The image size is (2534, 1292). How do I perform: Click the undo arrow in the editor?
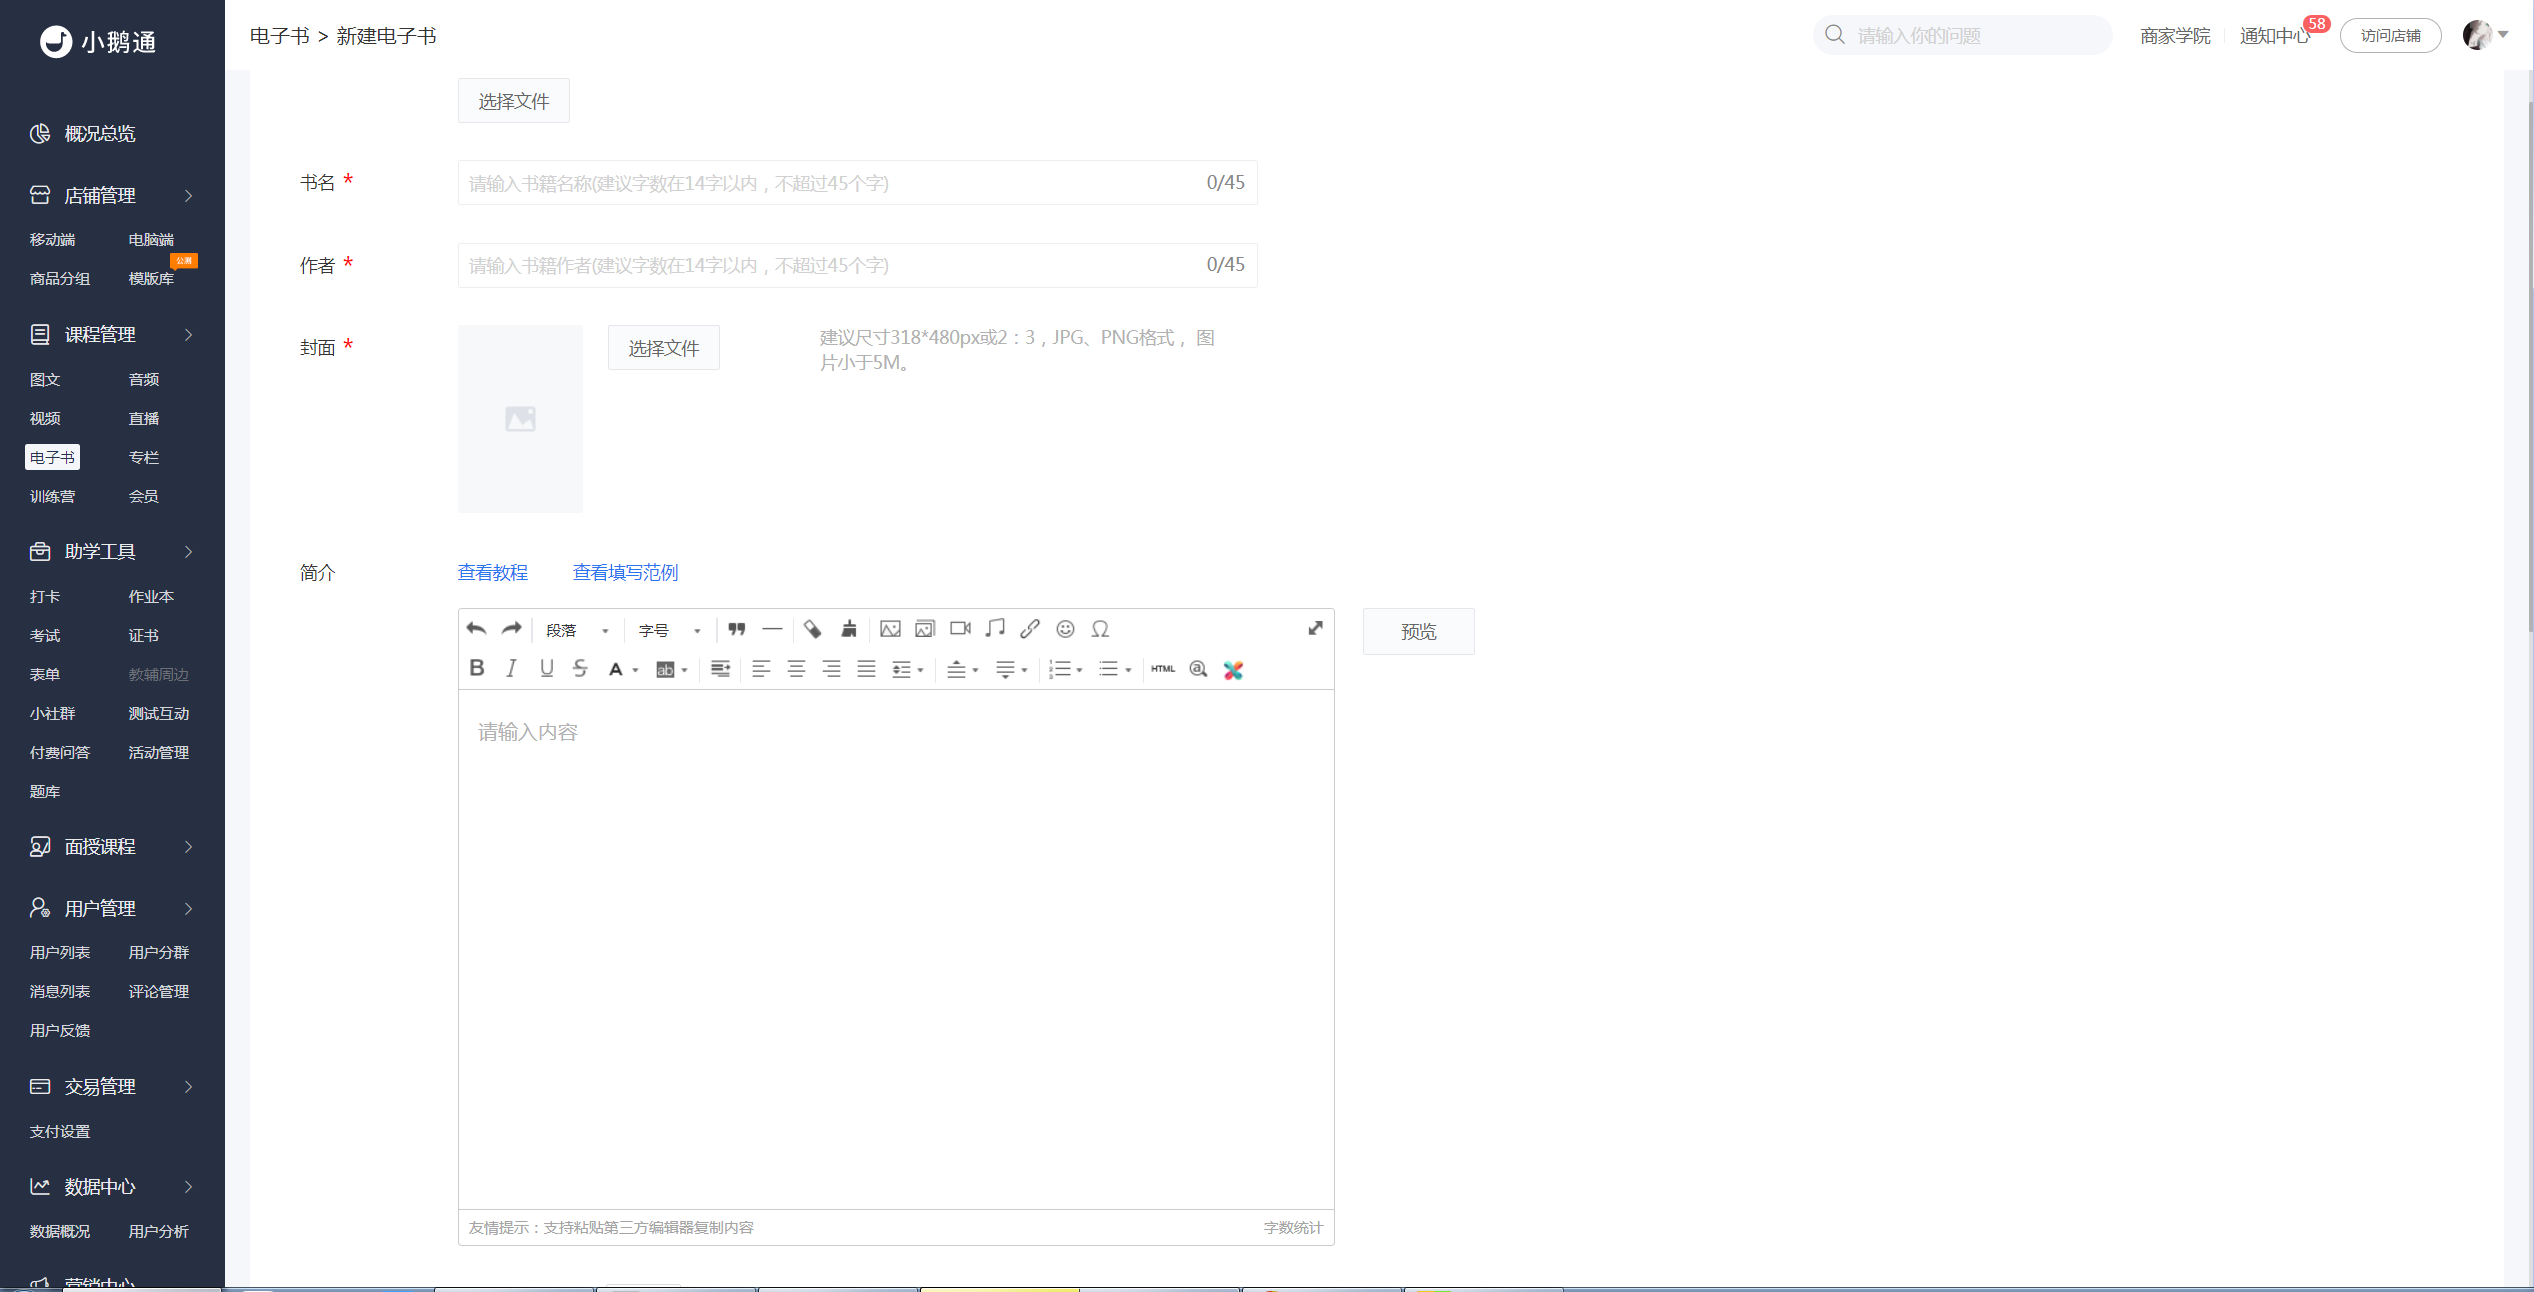coord(476,629)
